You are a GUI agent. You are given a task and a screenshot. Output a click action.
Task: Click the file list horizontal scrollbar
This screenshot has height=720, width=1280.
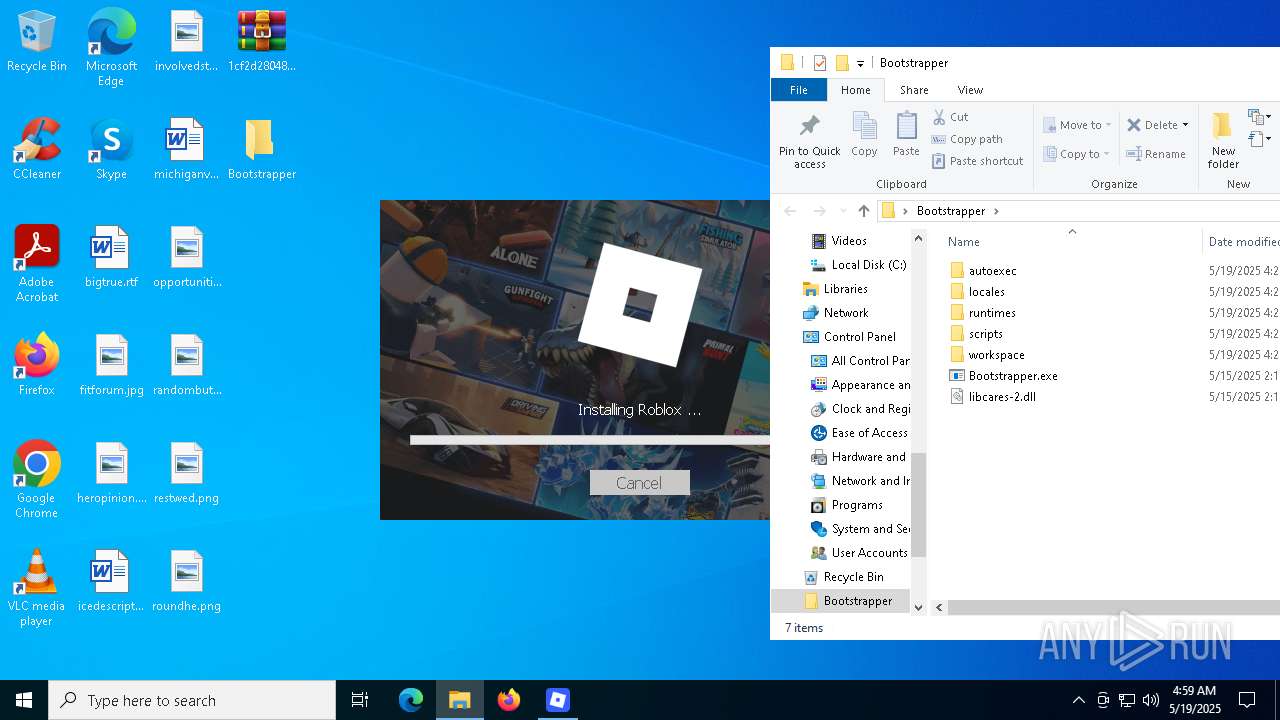click(x=1114, y=607)
